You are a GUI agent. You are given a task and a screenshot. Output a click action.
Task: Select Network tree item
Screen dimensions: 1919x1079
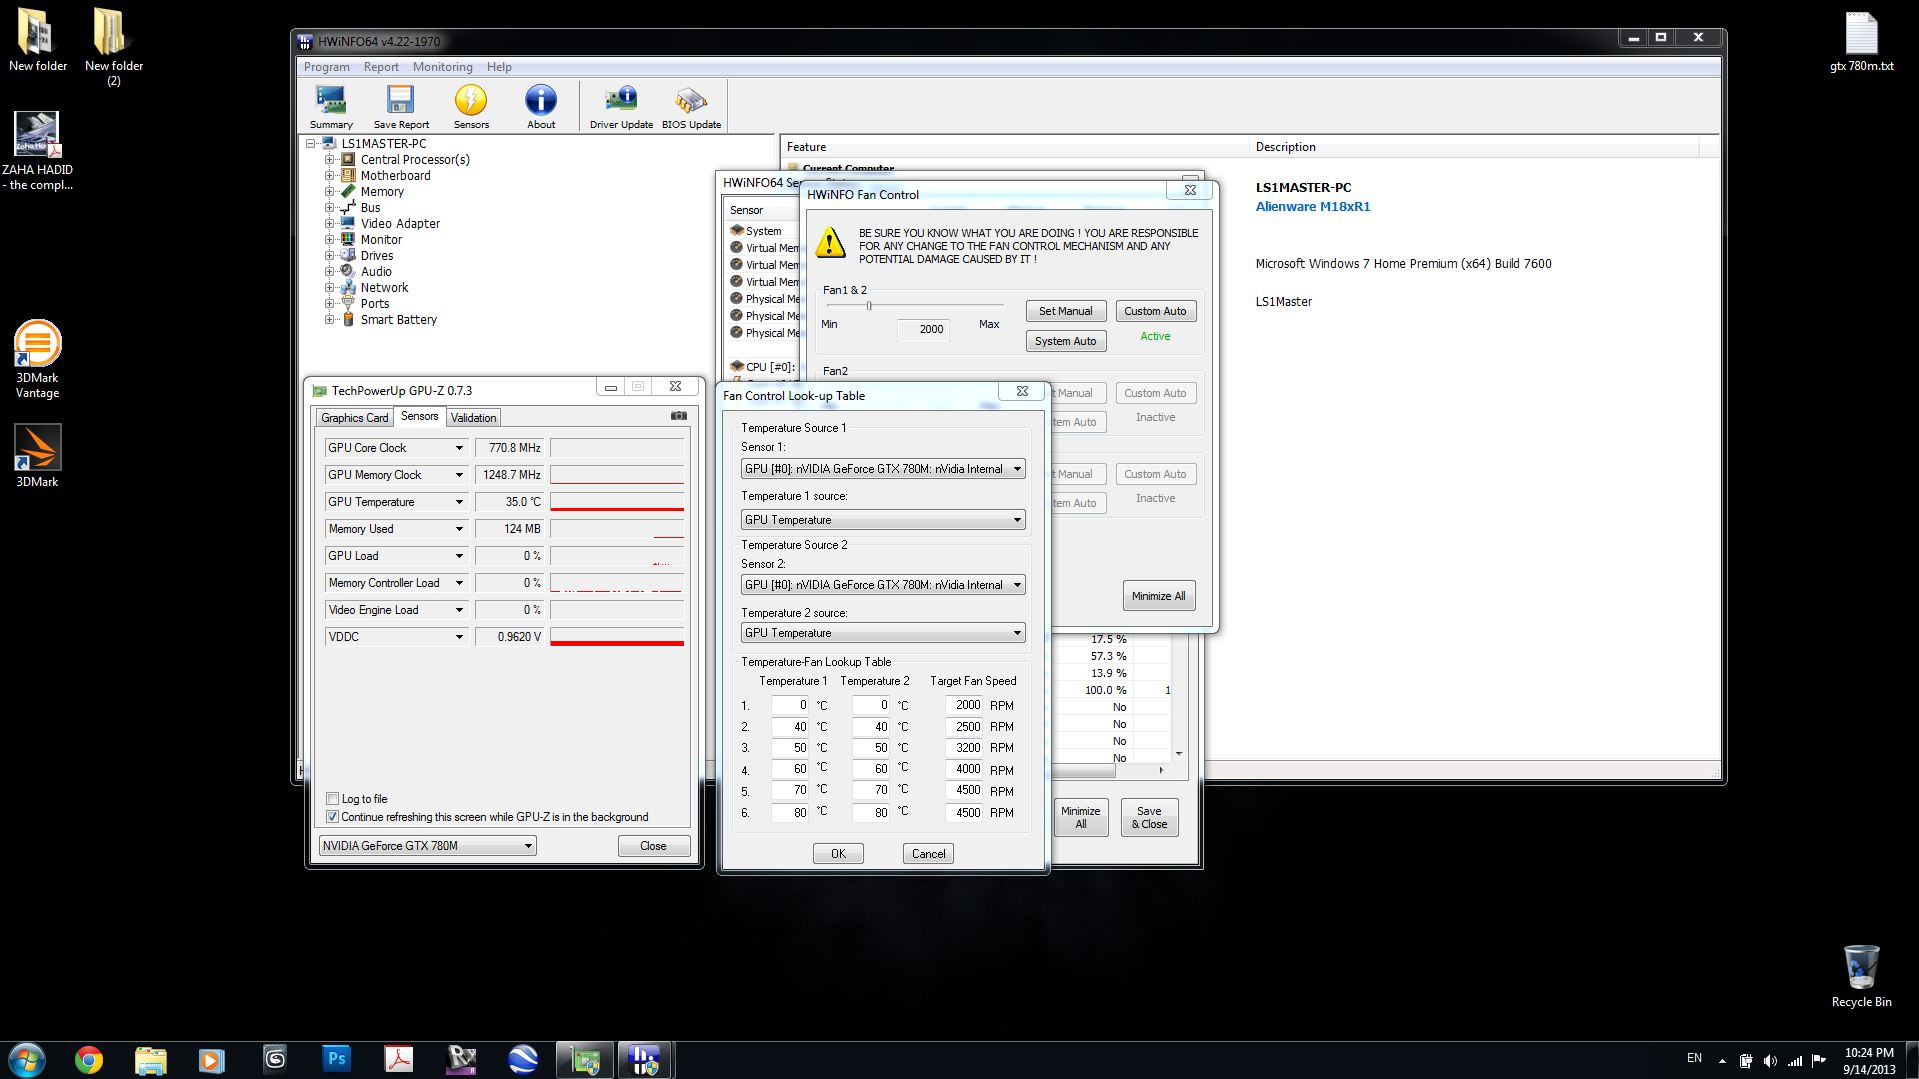tap(384, 288)
